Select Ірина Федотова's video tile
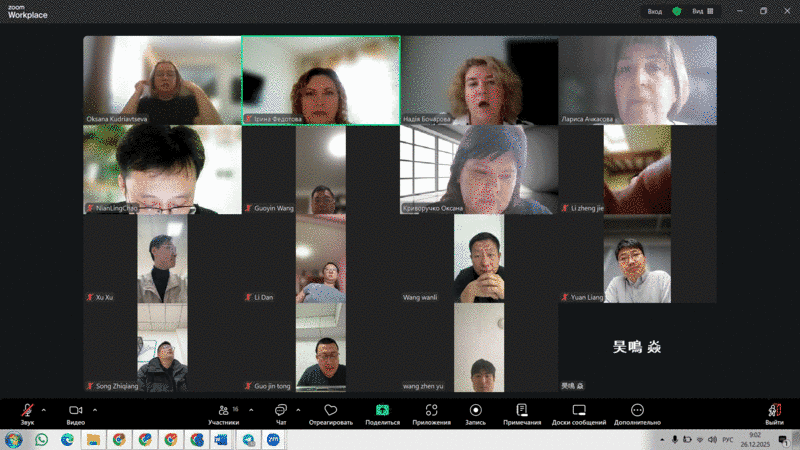The width and height of the screenshot is (800, 450). (320, 80)
